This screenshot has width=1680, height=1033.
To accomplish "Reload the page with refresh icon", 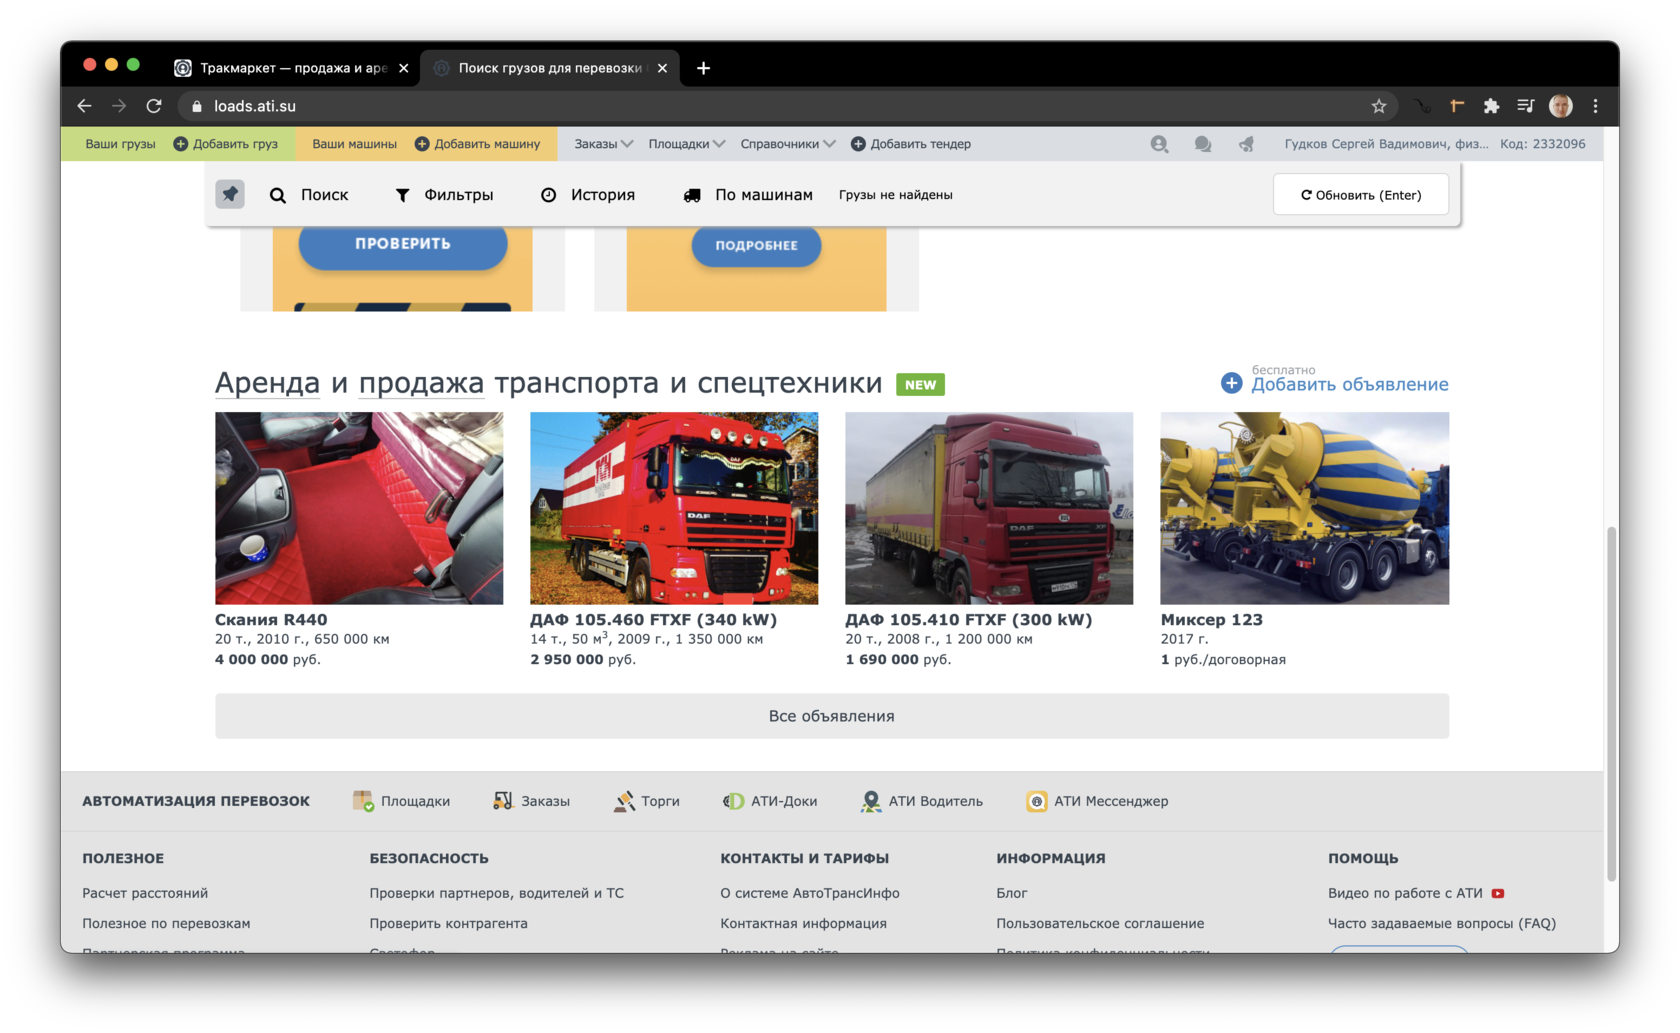I will point(154,106).
